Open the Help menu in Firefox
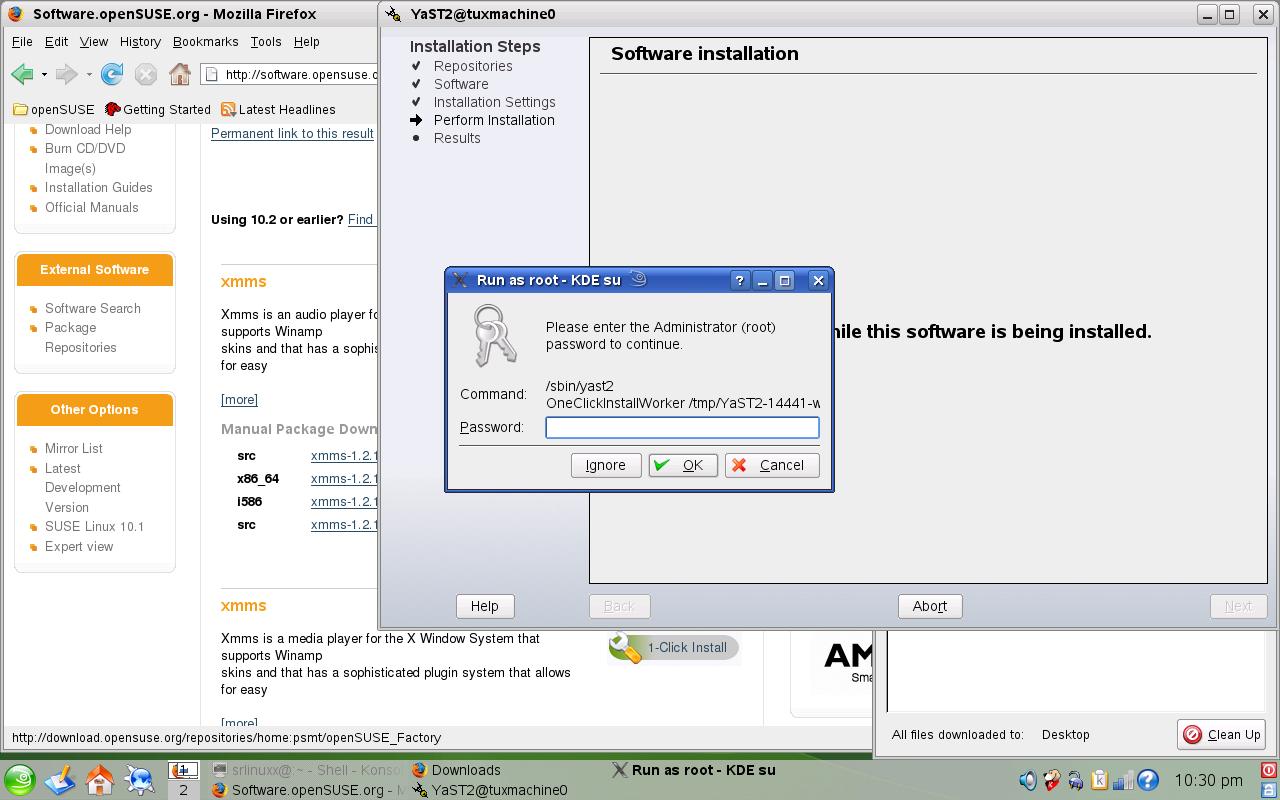Screen dimensions: 1280x800 pyautogui.click(x=306, y=42)
